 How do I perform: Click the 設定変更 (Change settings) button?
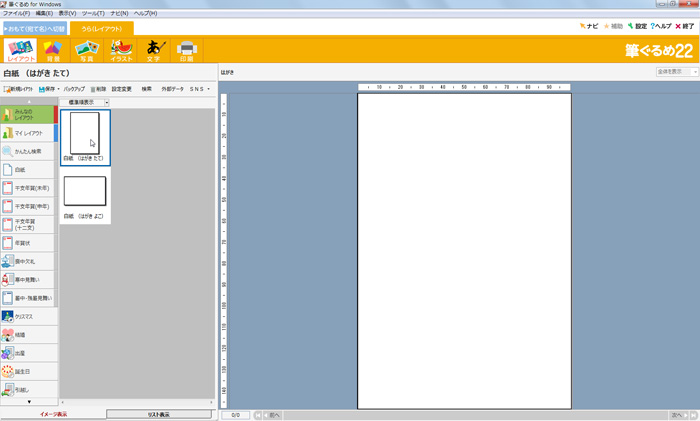[121, 89]
